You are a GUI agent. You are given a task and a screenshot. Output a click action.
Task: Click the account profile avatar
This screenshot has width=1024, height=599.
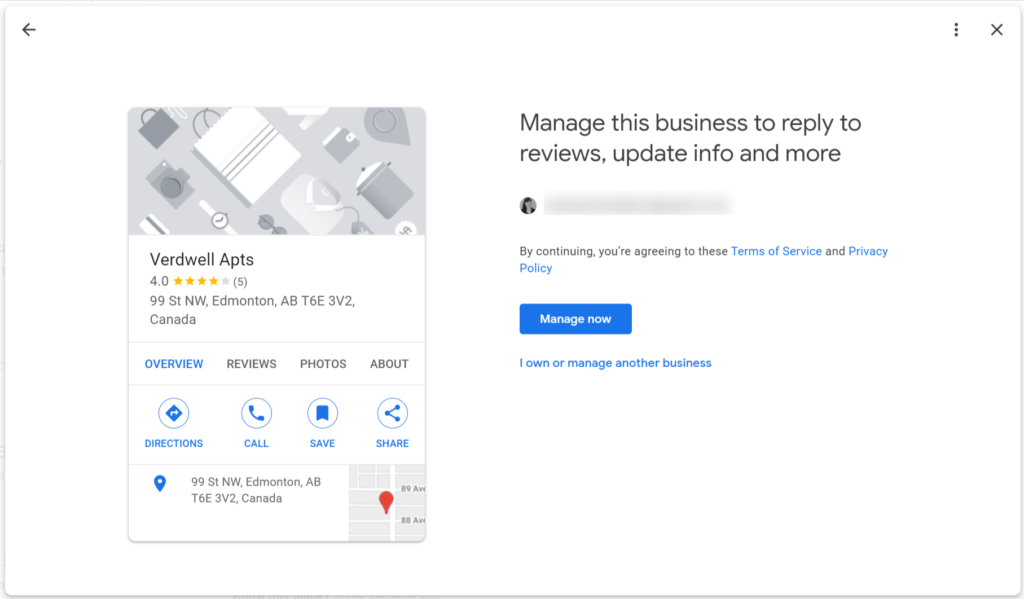point(528,206)
